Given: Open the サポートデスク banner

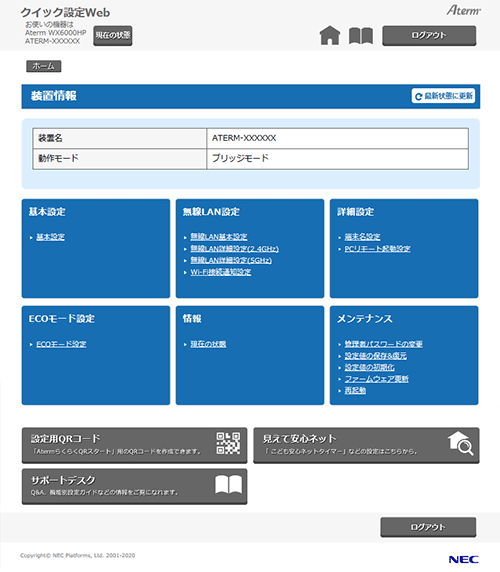Looking at the screenshot, I should coord(135,487).
